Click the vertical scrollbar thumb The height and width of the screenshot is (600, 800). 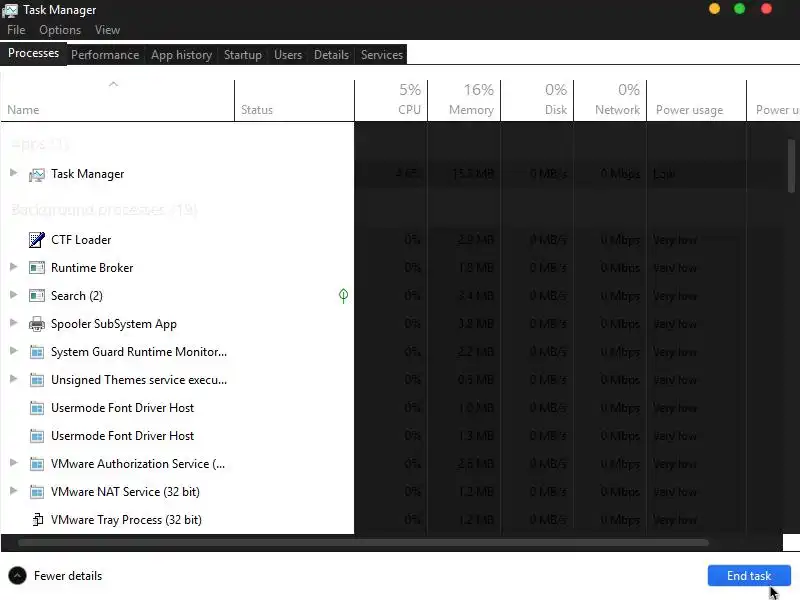click(791, 166)
